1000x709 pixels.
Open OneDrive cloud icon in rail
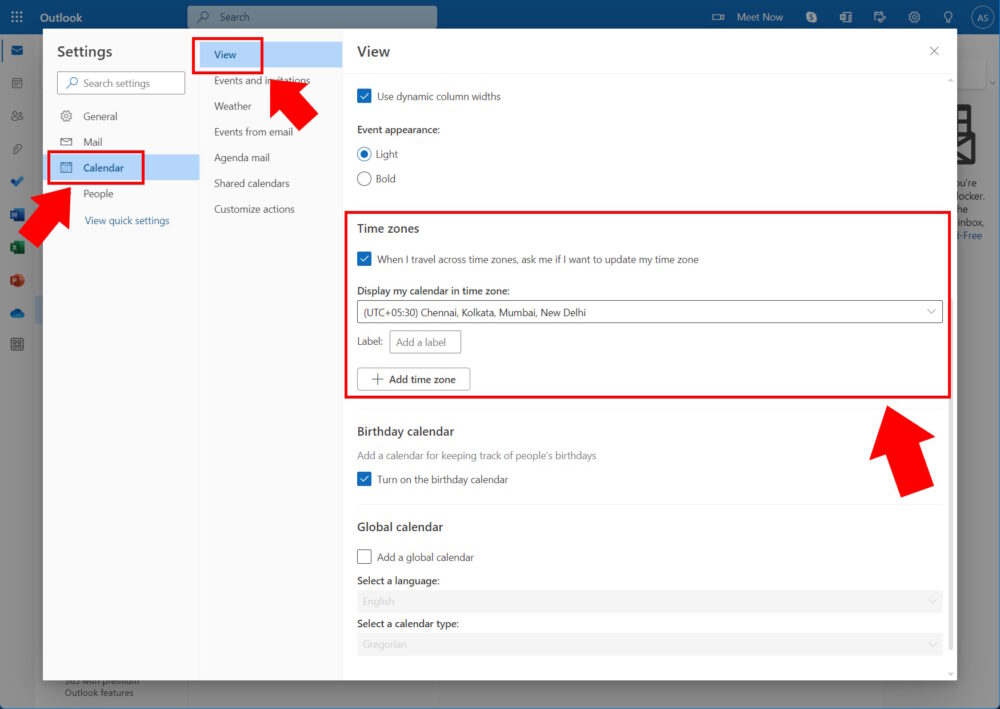click(x=17, y=312)
